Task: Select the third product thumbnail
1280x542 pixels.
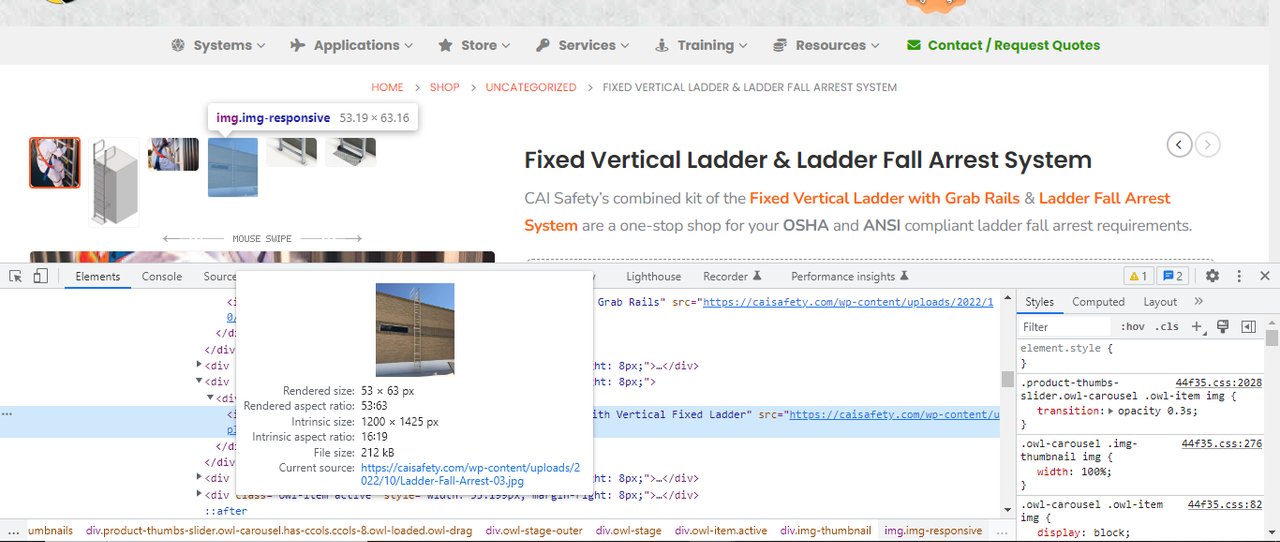Action: pos(173,155)
